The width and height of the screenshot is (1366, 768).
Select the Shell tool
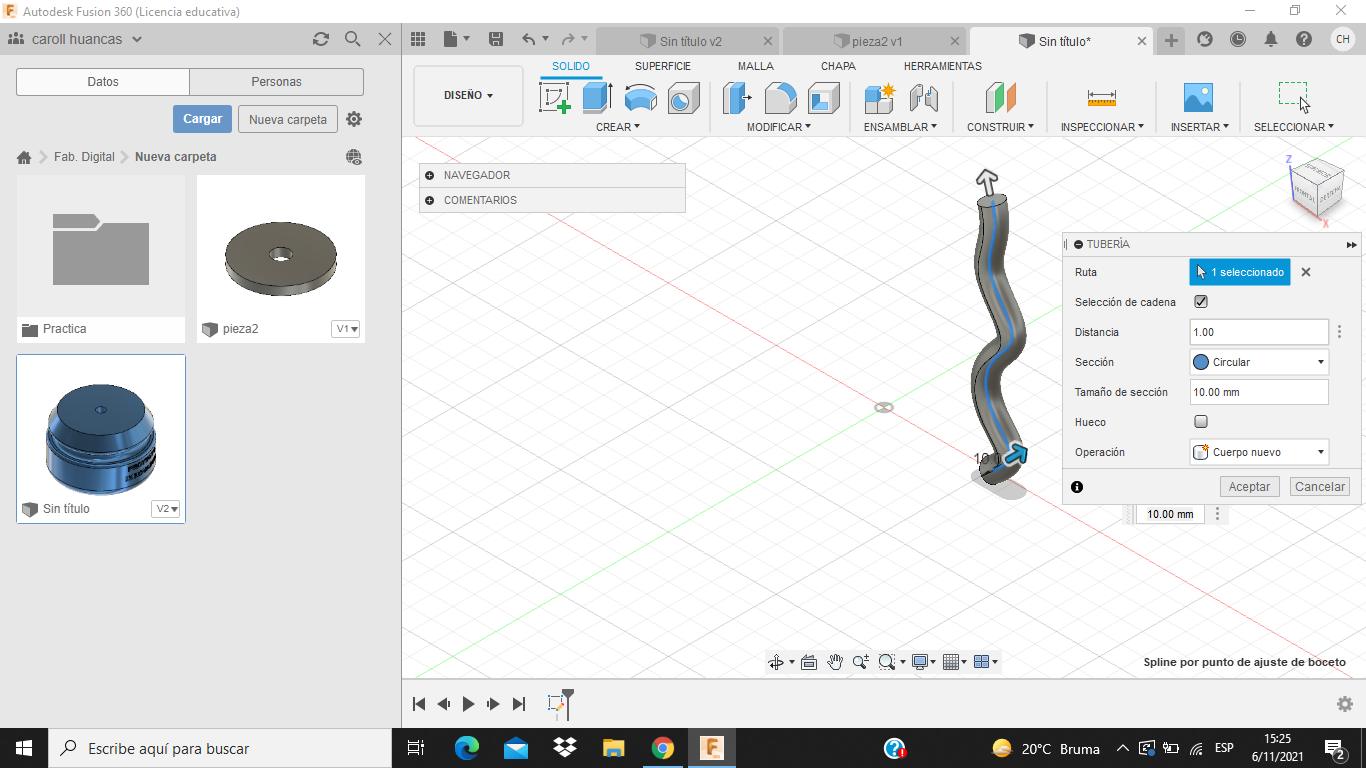pyautogui.click(x=823, y=98)
